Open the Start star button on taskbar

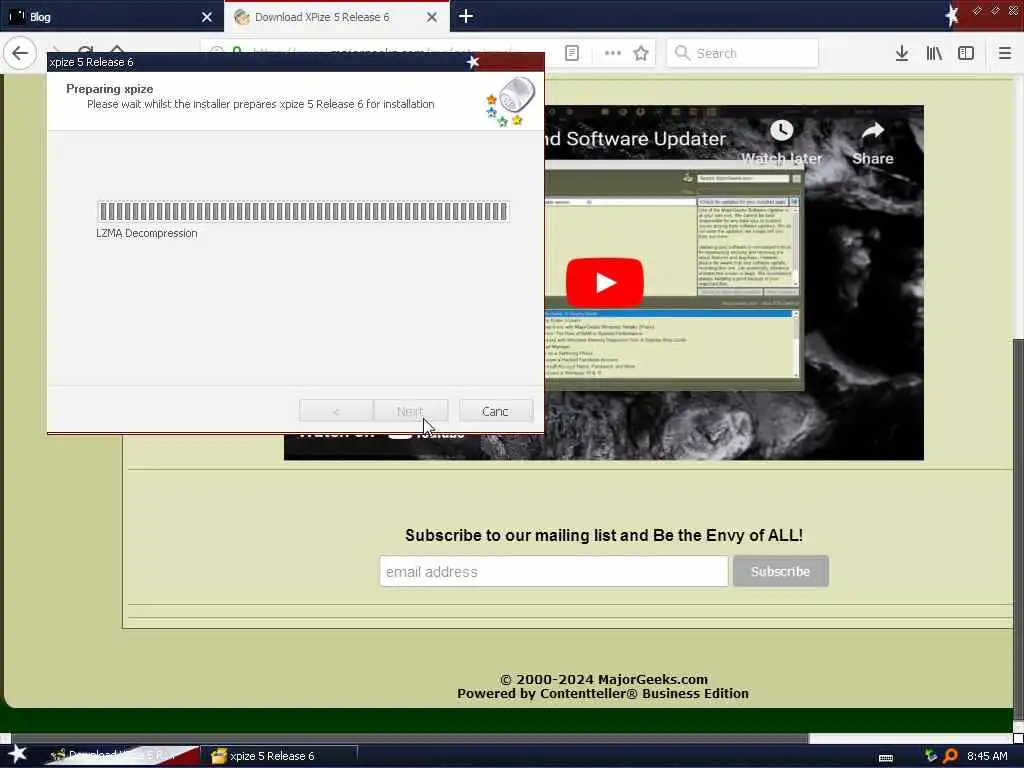(x=17, y=754)
